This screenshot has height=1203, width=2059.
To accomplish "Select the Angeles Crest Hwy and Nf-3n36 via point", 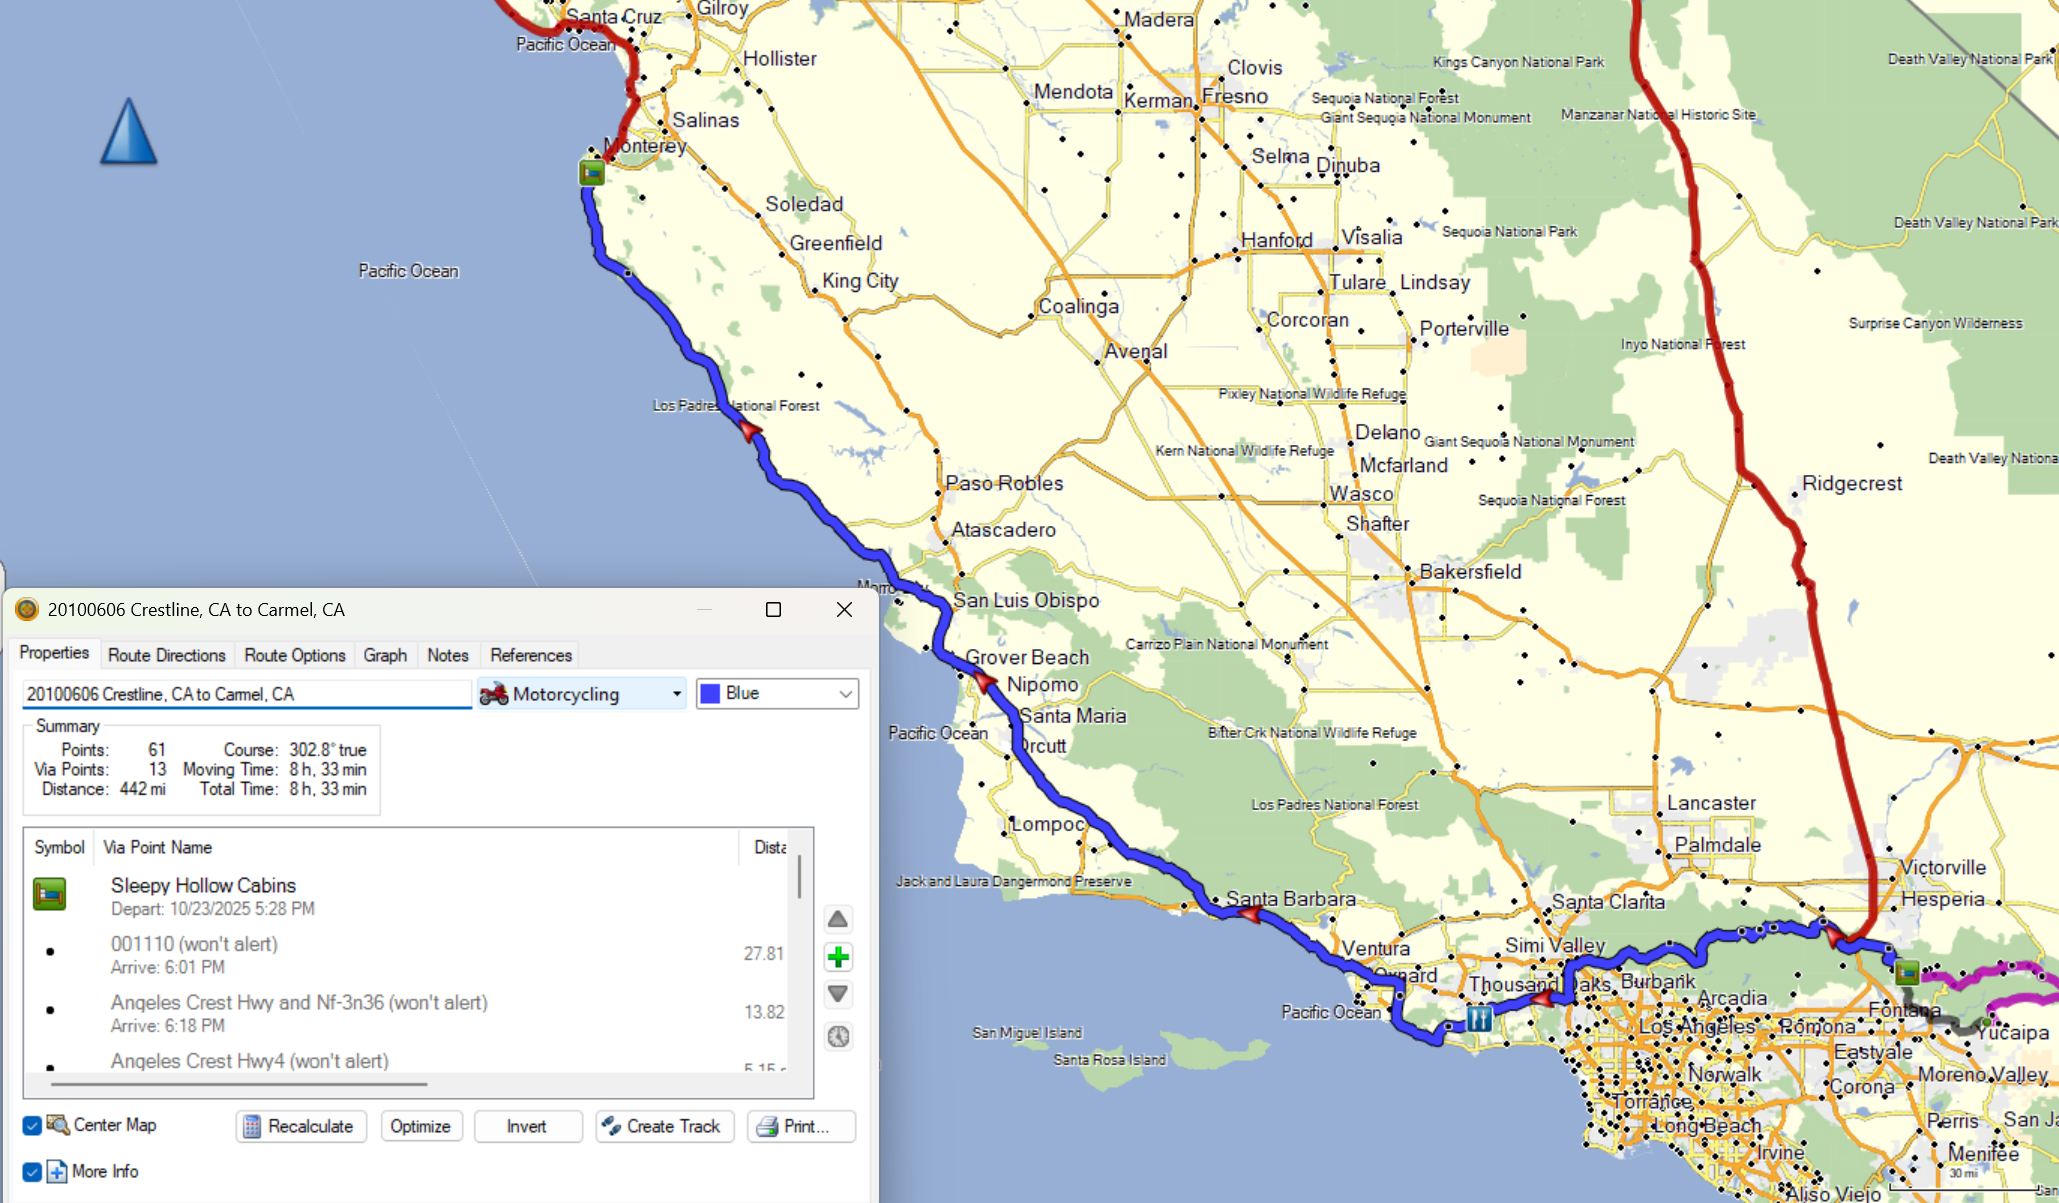I will 299,1003.
